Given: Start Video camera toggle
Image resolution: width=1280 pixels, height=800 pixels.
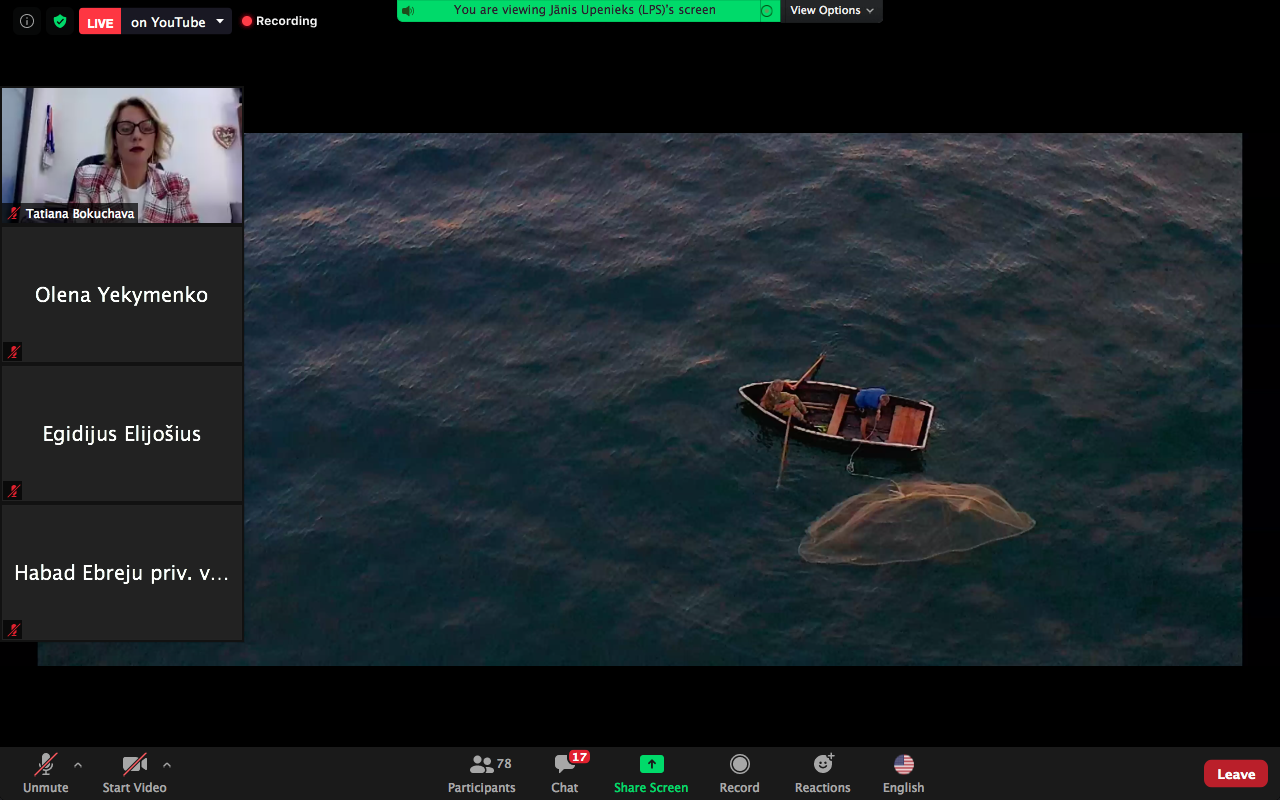Looking at the screenshot, I should 134,773.
